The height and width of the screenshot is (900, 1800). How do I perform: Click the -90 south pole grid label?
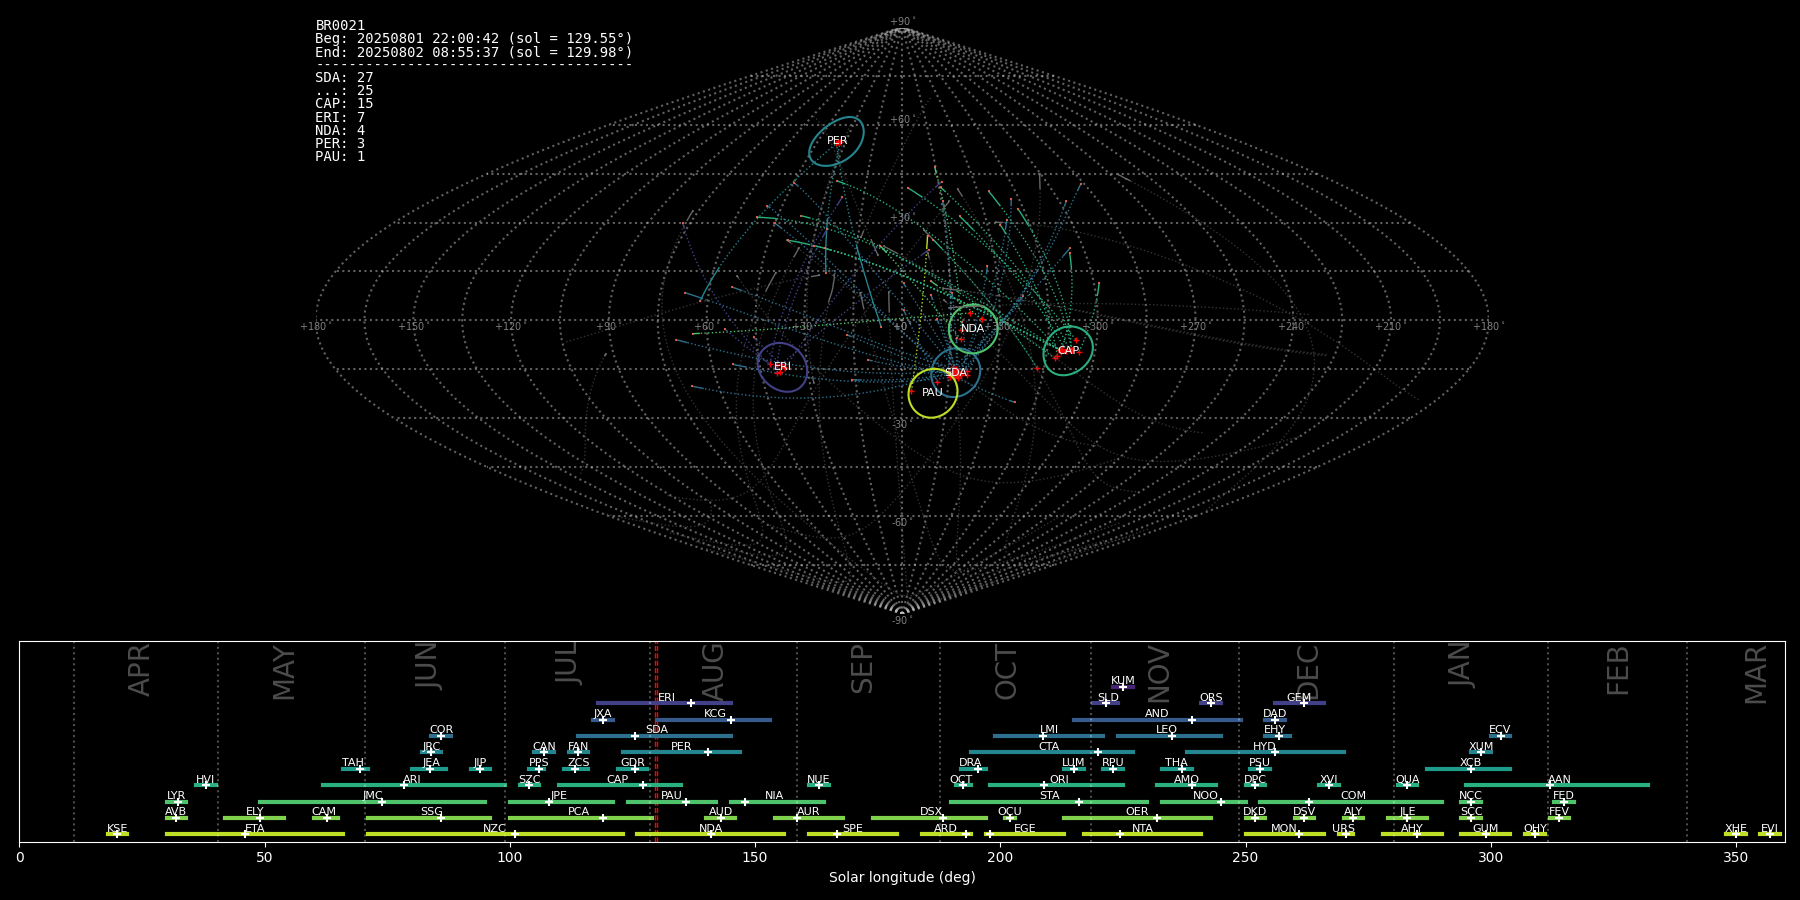902,621
